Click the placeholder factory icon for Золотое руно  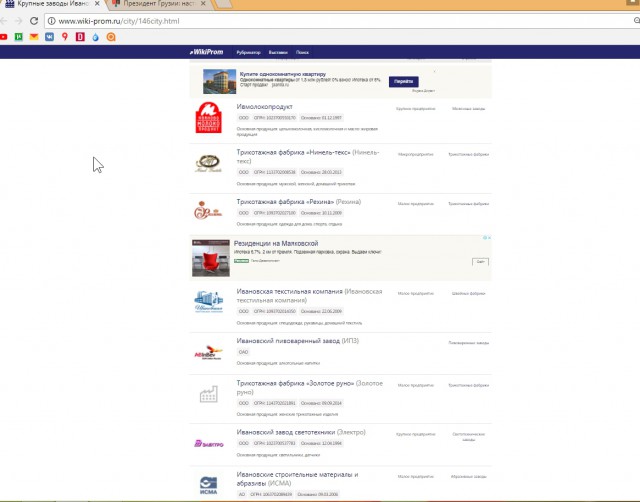(x=209, y=394)
